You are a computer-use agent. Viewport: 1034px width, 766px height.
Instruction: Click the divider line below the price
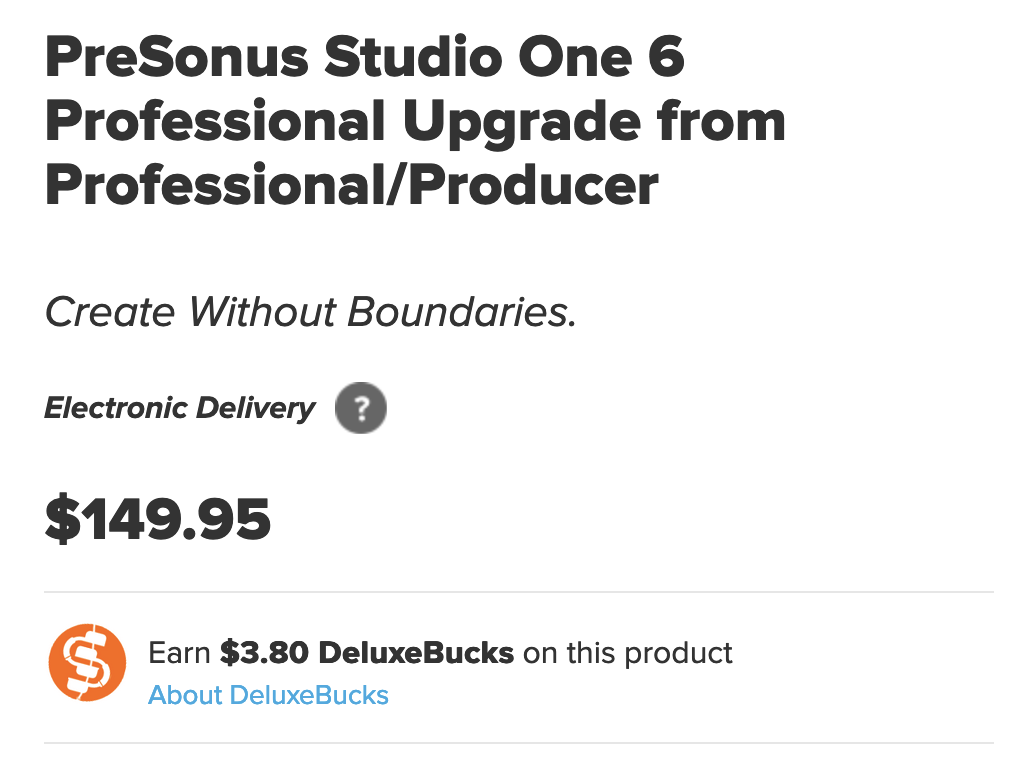pyautogui.click(x=519, y=592)
